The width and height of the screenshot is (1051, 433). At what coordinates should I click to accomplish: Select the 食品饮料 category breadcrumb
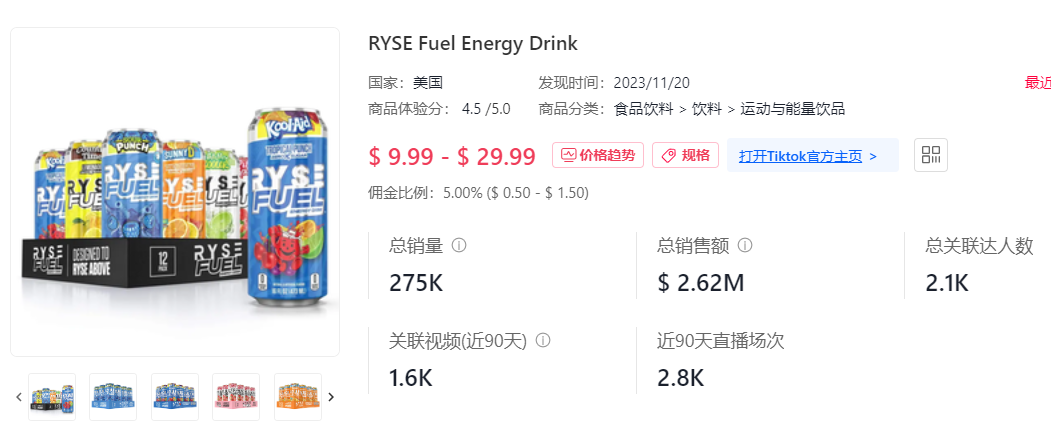point(642,109)
